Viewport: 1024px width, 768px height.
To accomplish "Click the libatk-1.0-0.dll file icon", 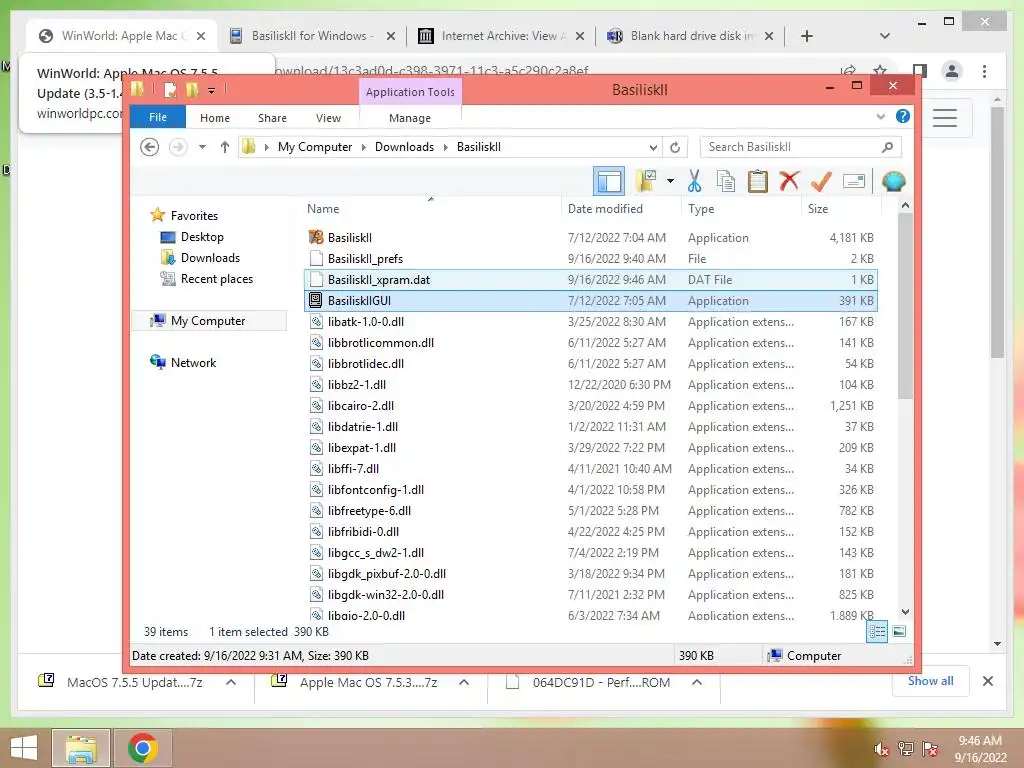I will click(x=316, y=321).
